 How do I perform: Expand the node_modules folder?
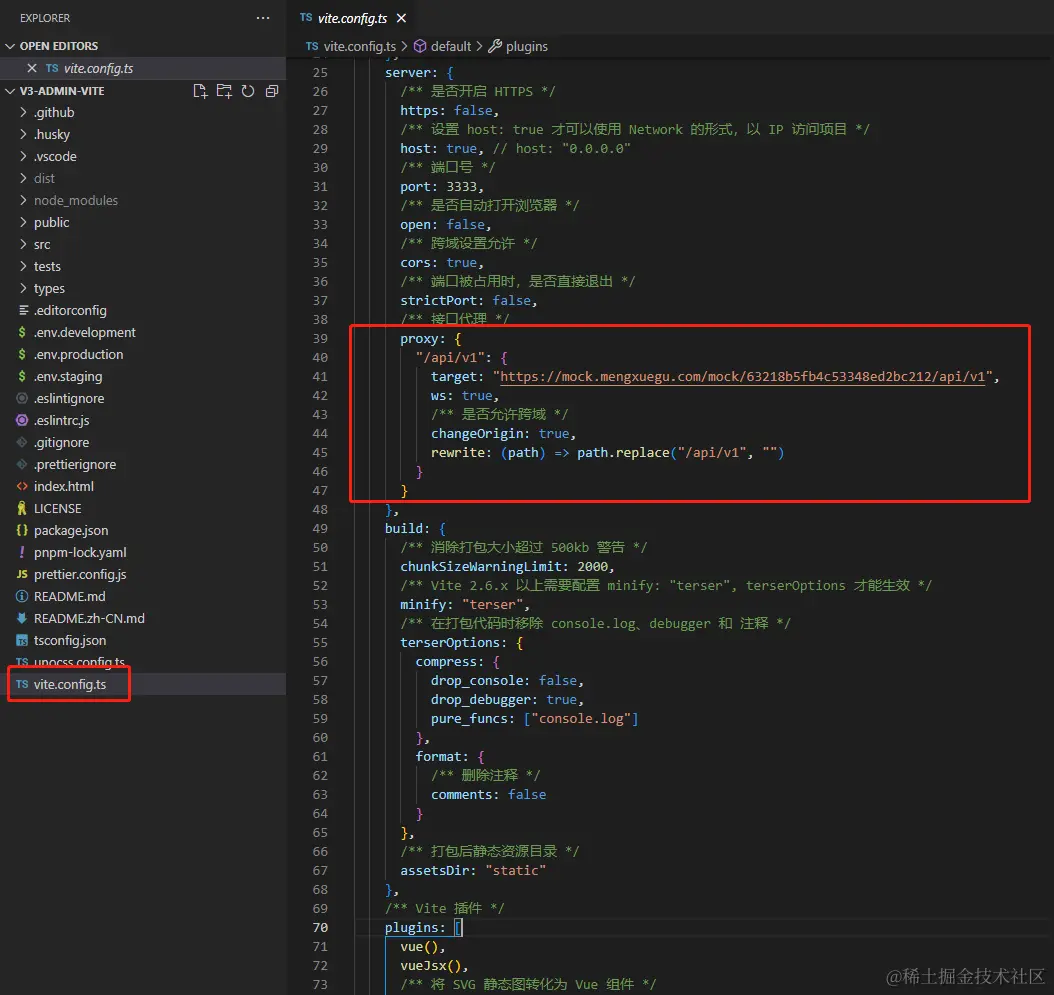click(x=75, y=200)
